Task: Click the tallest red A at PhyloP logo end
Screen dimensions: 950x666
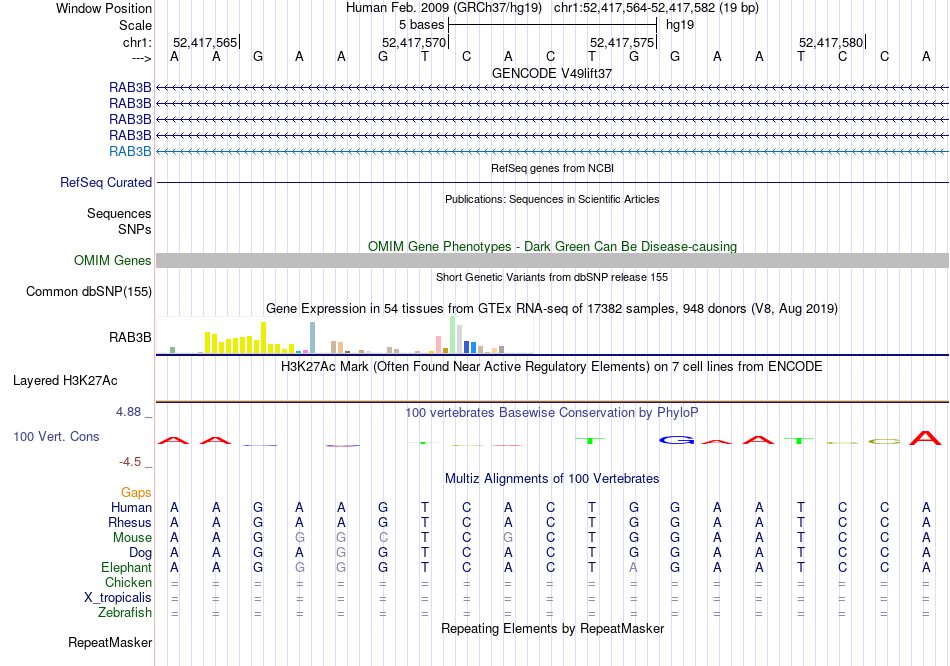Action: click(926, 438)
